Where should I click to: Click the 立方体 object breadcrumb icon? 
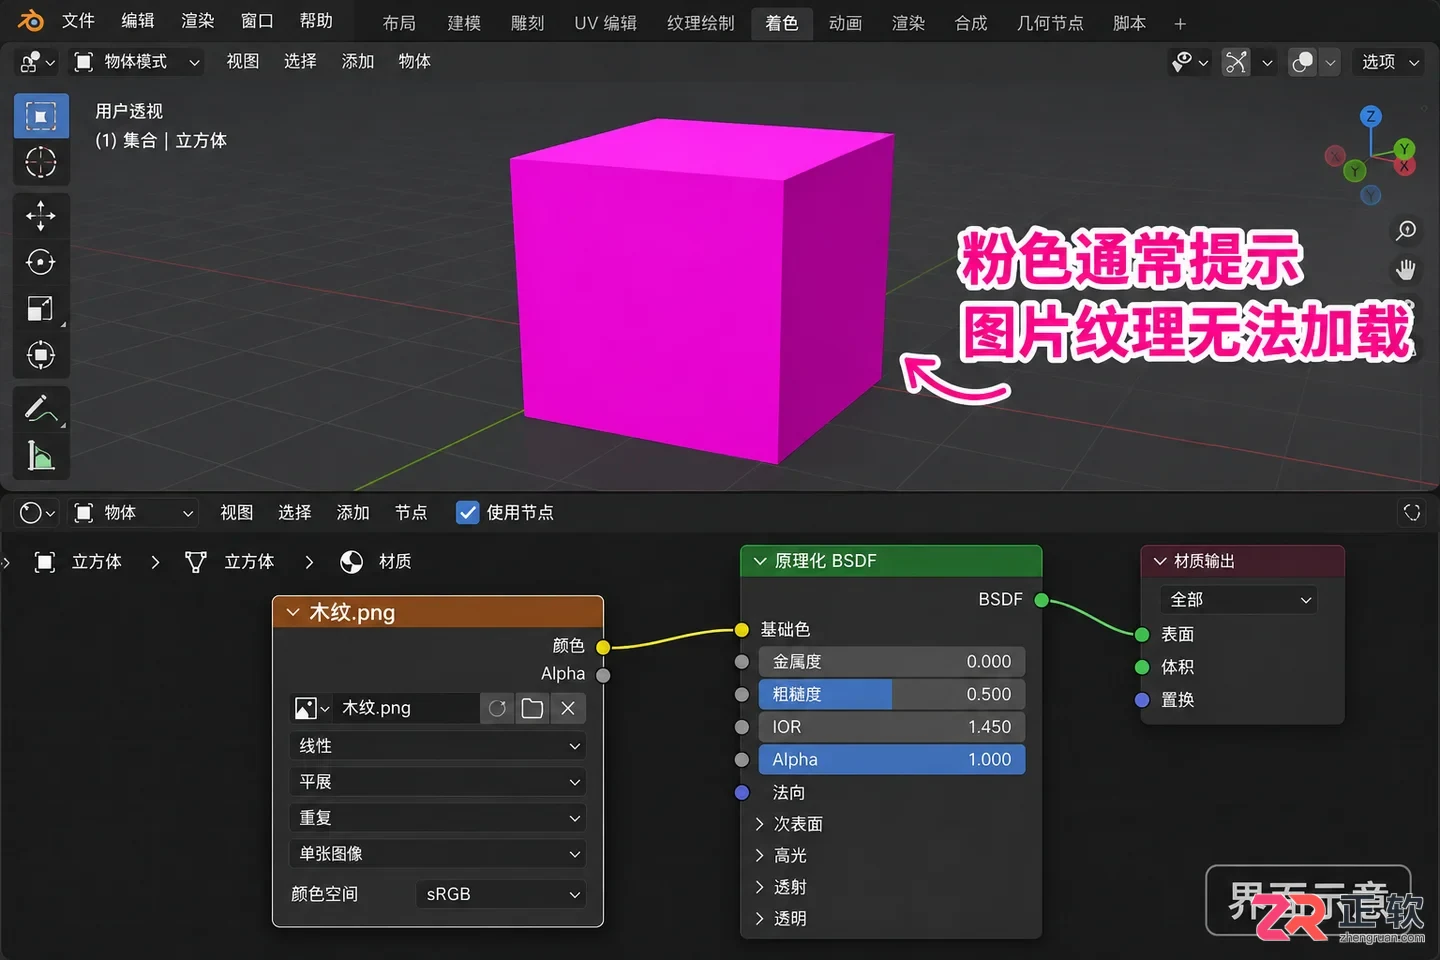point(45,562)
